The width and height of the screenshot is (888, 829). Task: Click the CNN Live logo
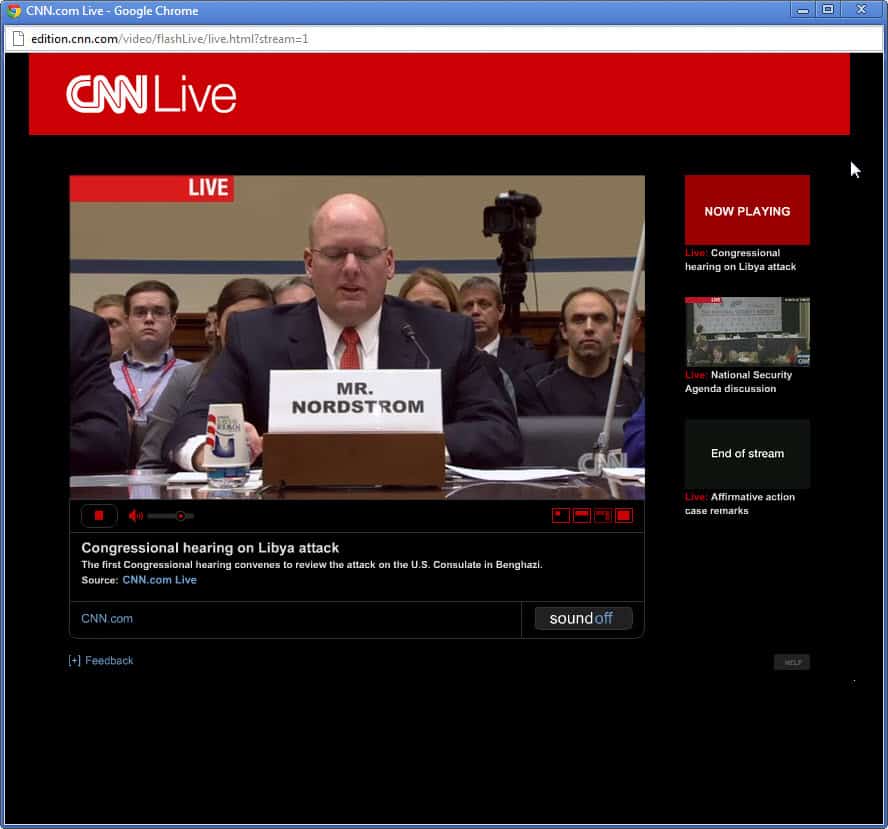click(x=151, y=95)
